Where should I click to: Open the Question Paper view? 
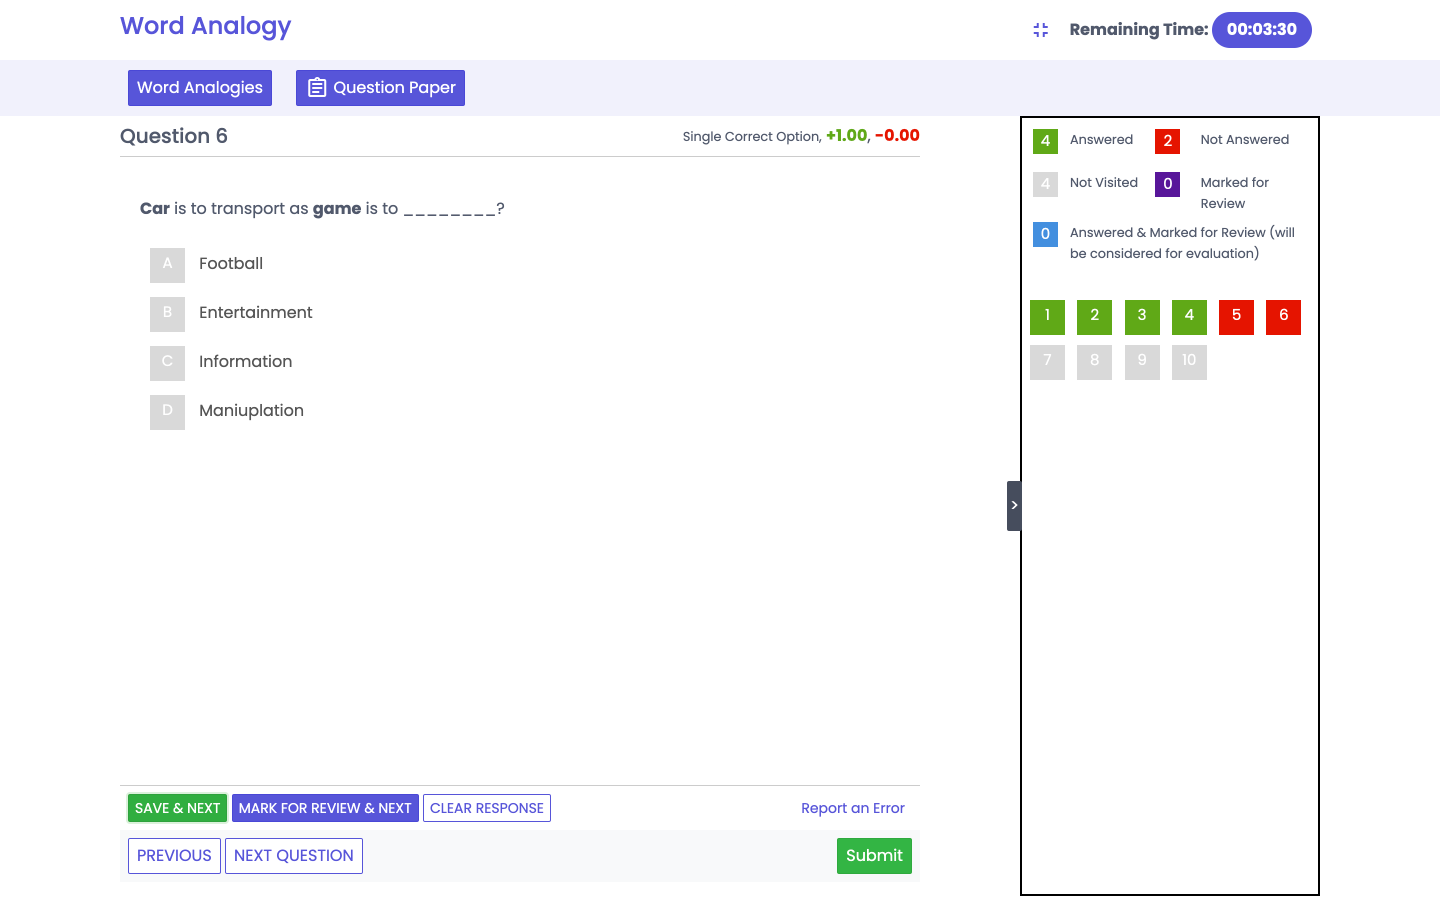click(x=380, y=88)
